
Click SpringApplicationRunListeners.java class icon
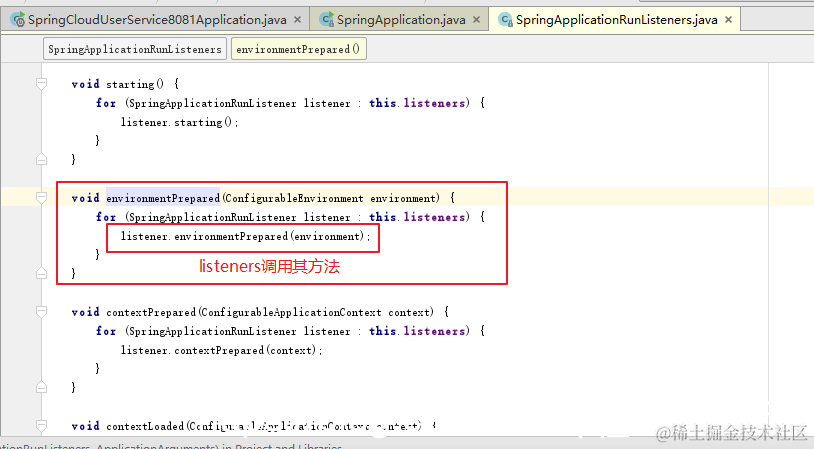pyautogui.click(x=506, y=20)
